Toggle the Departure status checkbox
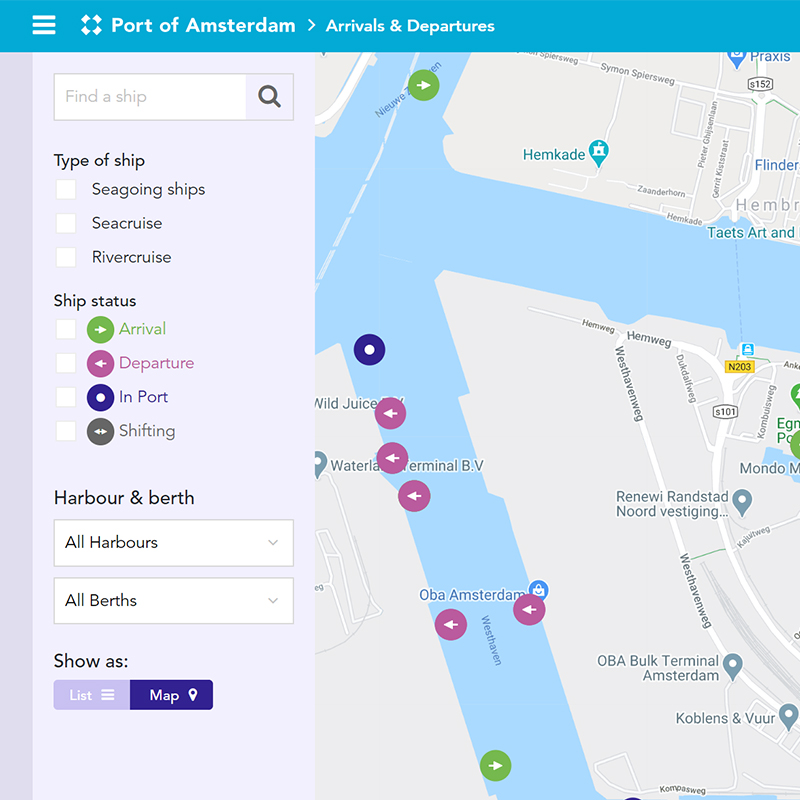 click(66, 363)
